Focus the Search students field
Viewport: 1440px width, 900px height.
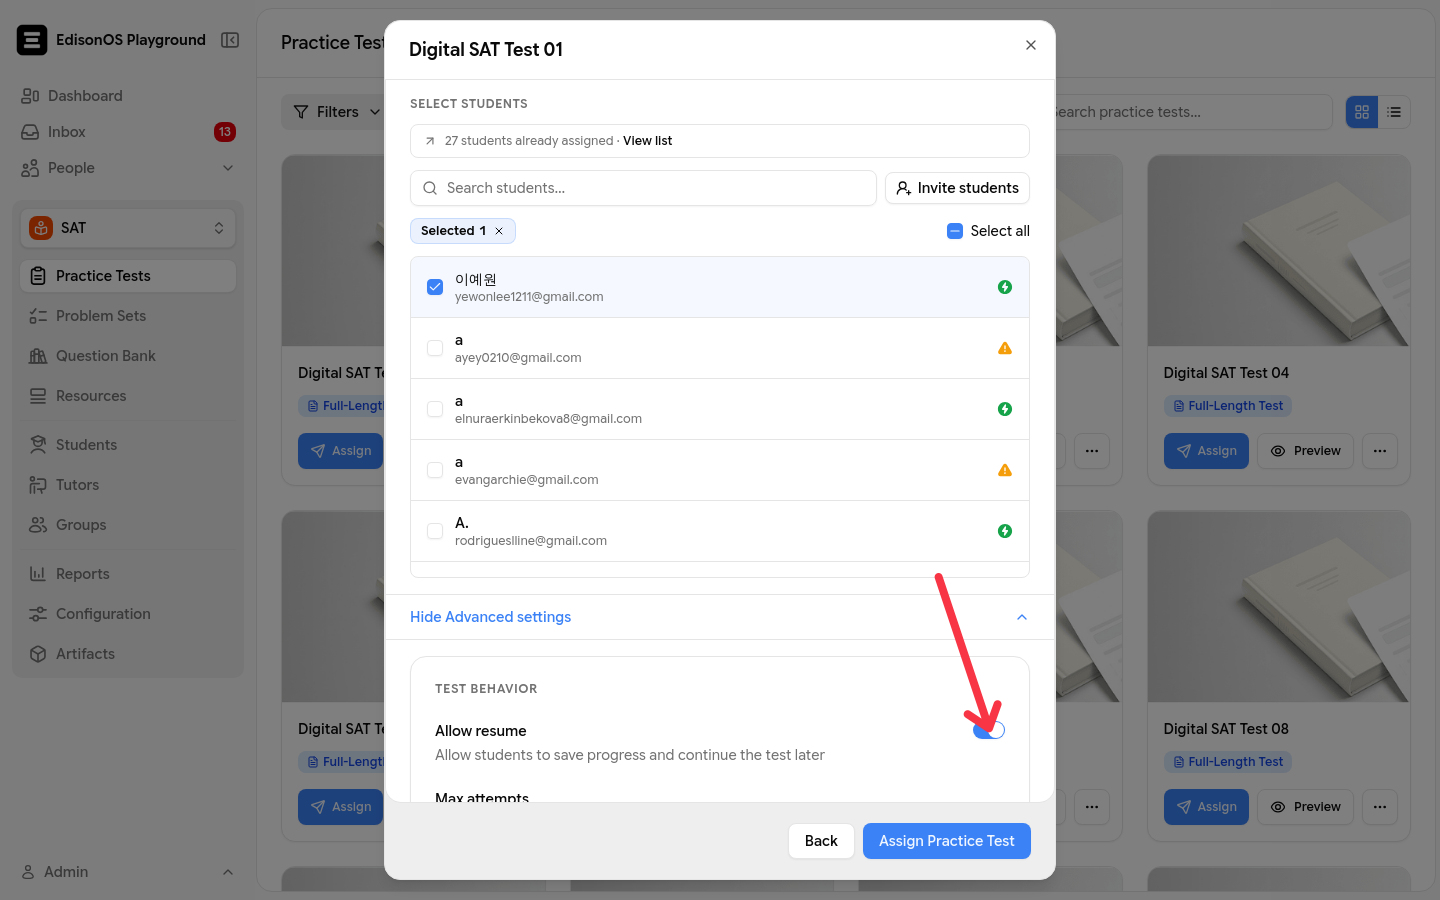coord(643,188)
